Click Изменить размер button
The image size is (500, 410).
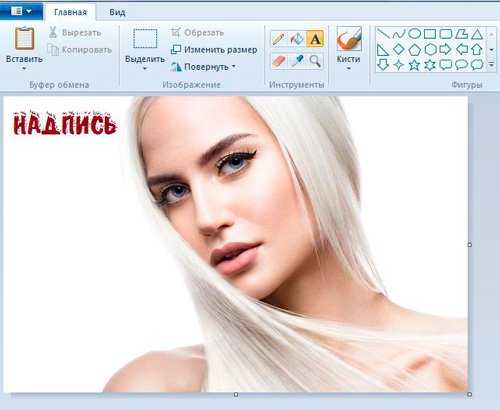click(214, 50)
